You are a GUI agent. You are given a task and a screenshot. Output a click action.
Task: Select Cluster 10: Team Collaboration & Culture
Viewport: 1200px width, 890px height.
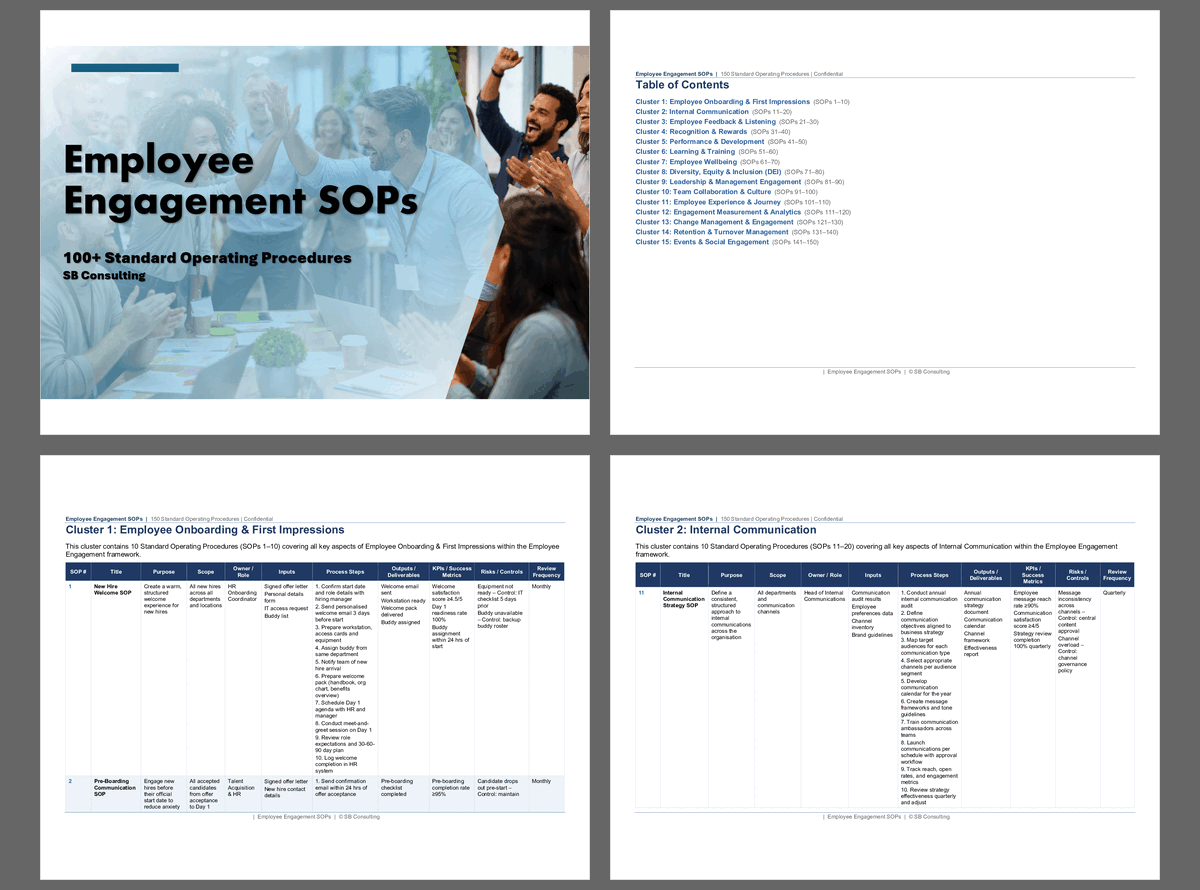click(704, 192)
